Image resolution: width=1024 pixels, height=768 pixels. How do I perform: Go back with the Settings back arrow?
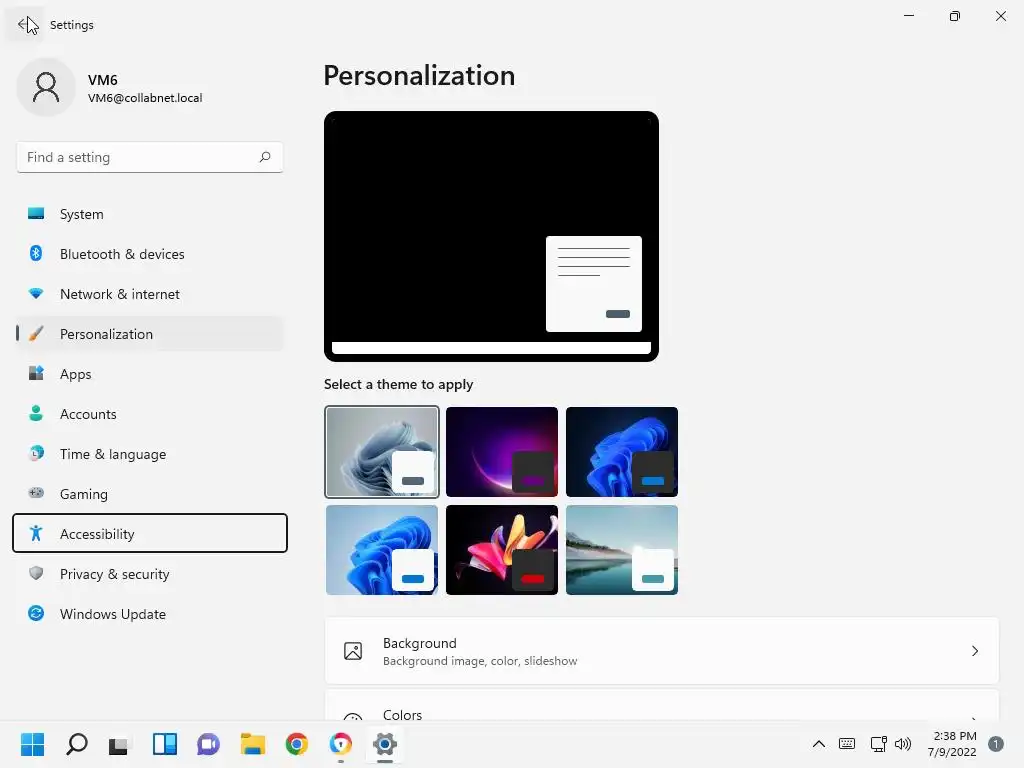pyautogui.click(x=25, y=25)
